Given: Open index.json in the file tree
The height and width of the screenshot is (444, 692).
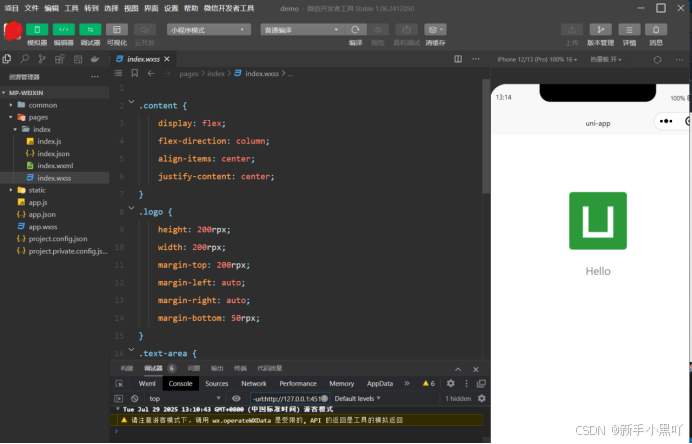Looking at the screenshot, I should pos(55,154).
